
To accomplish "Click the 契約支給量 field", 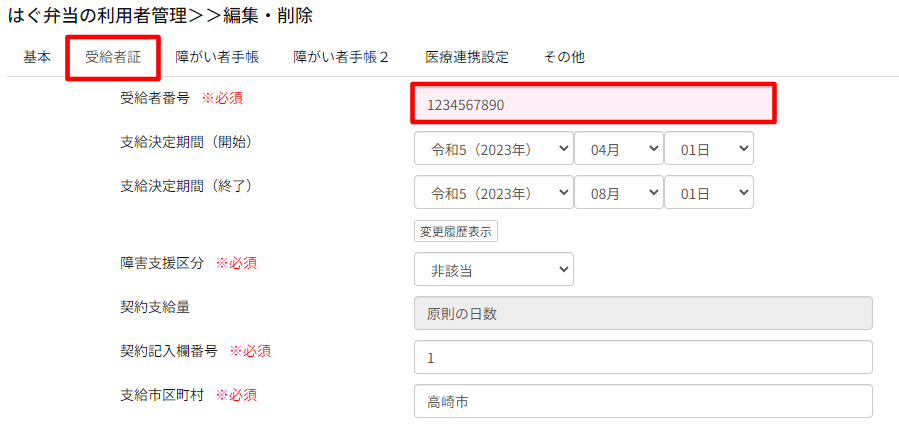I will tap(643, 313).
